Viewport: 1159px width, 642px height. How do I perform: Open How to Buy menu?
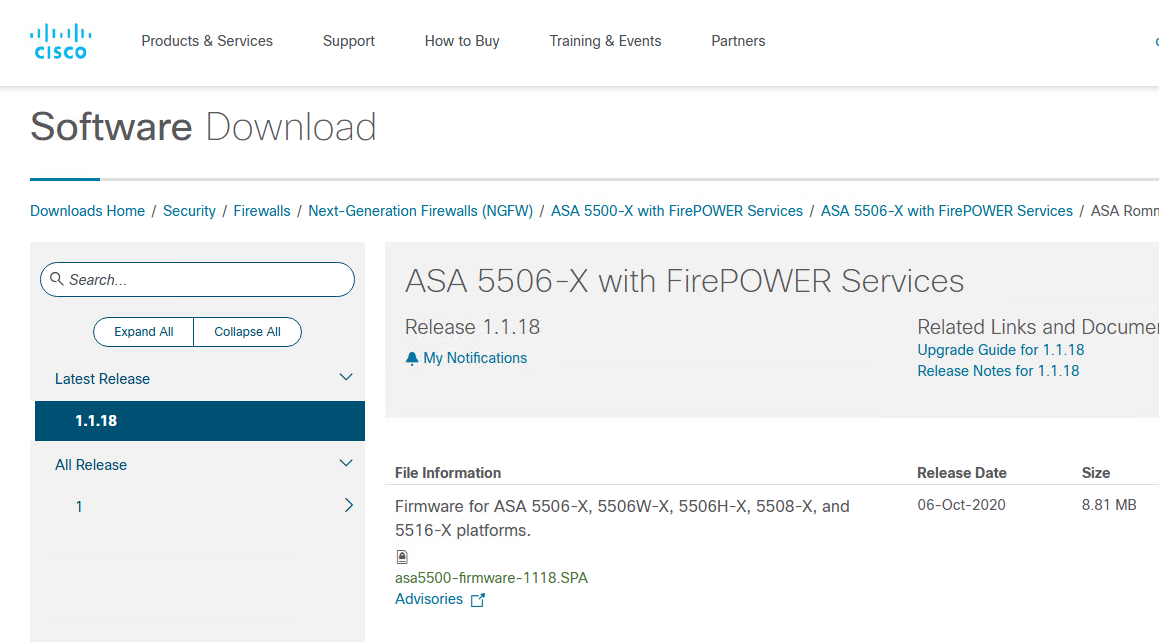(462, 41)
